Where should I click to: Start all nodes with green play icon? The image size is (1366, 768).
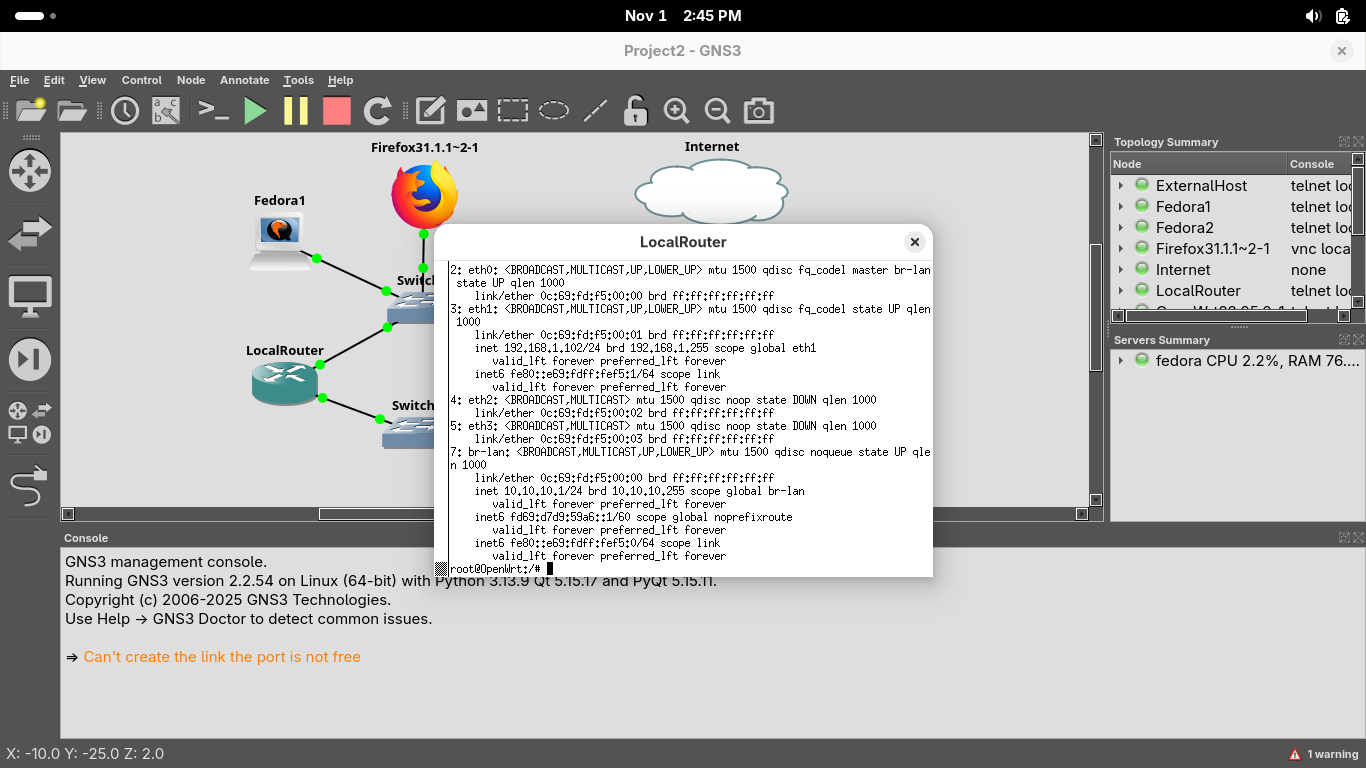pyautogui.click(x=255, y=111)
